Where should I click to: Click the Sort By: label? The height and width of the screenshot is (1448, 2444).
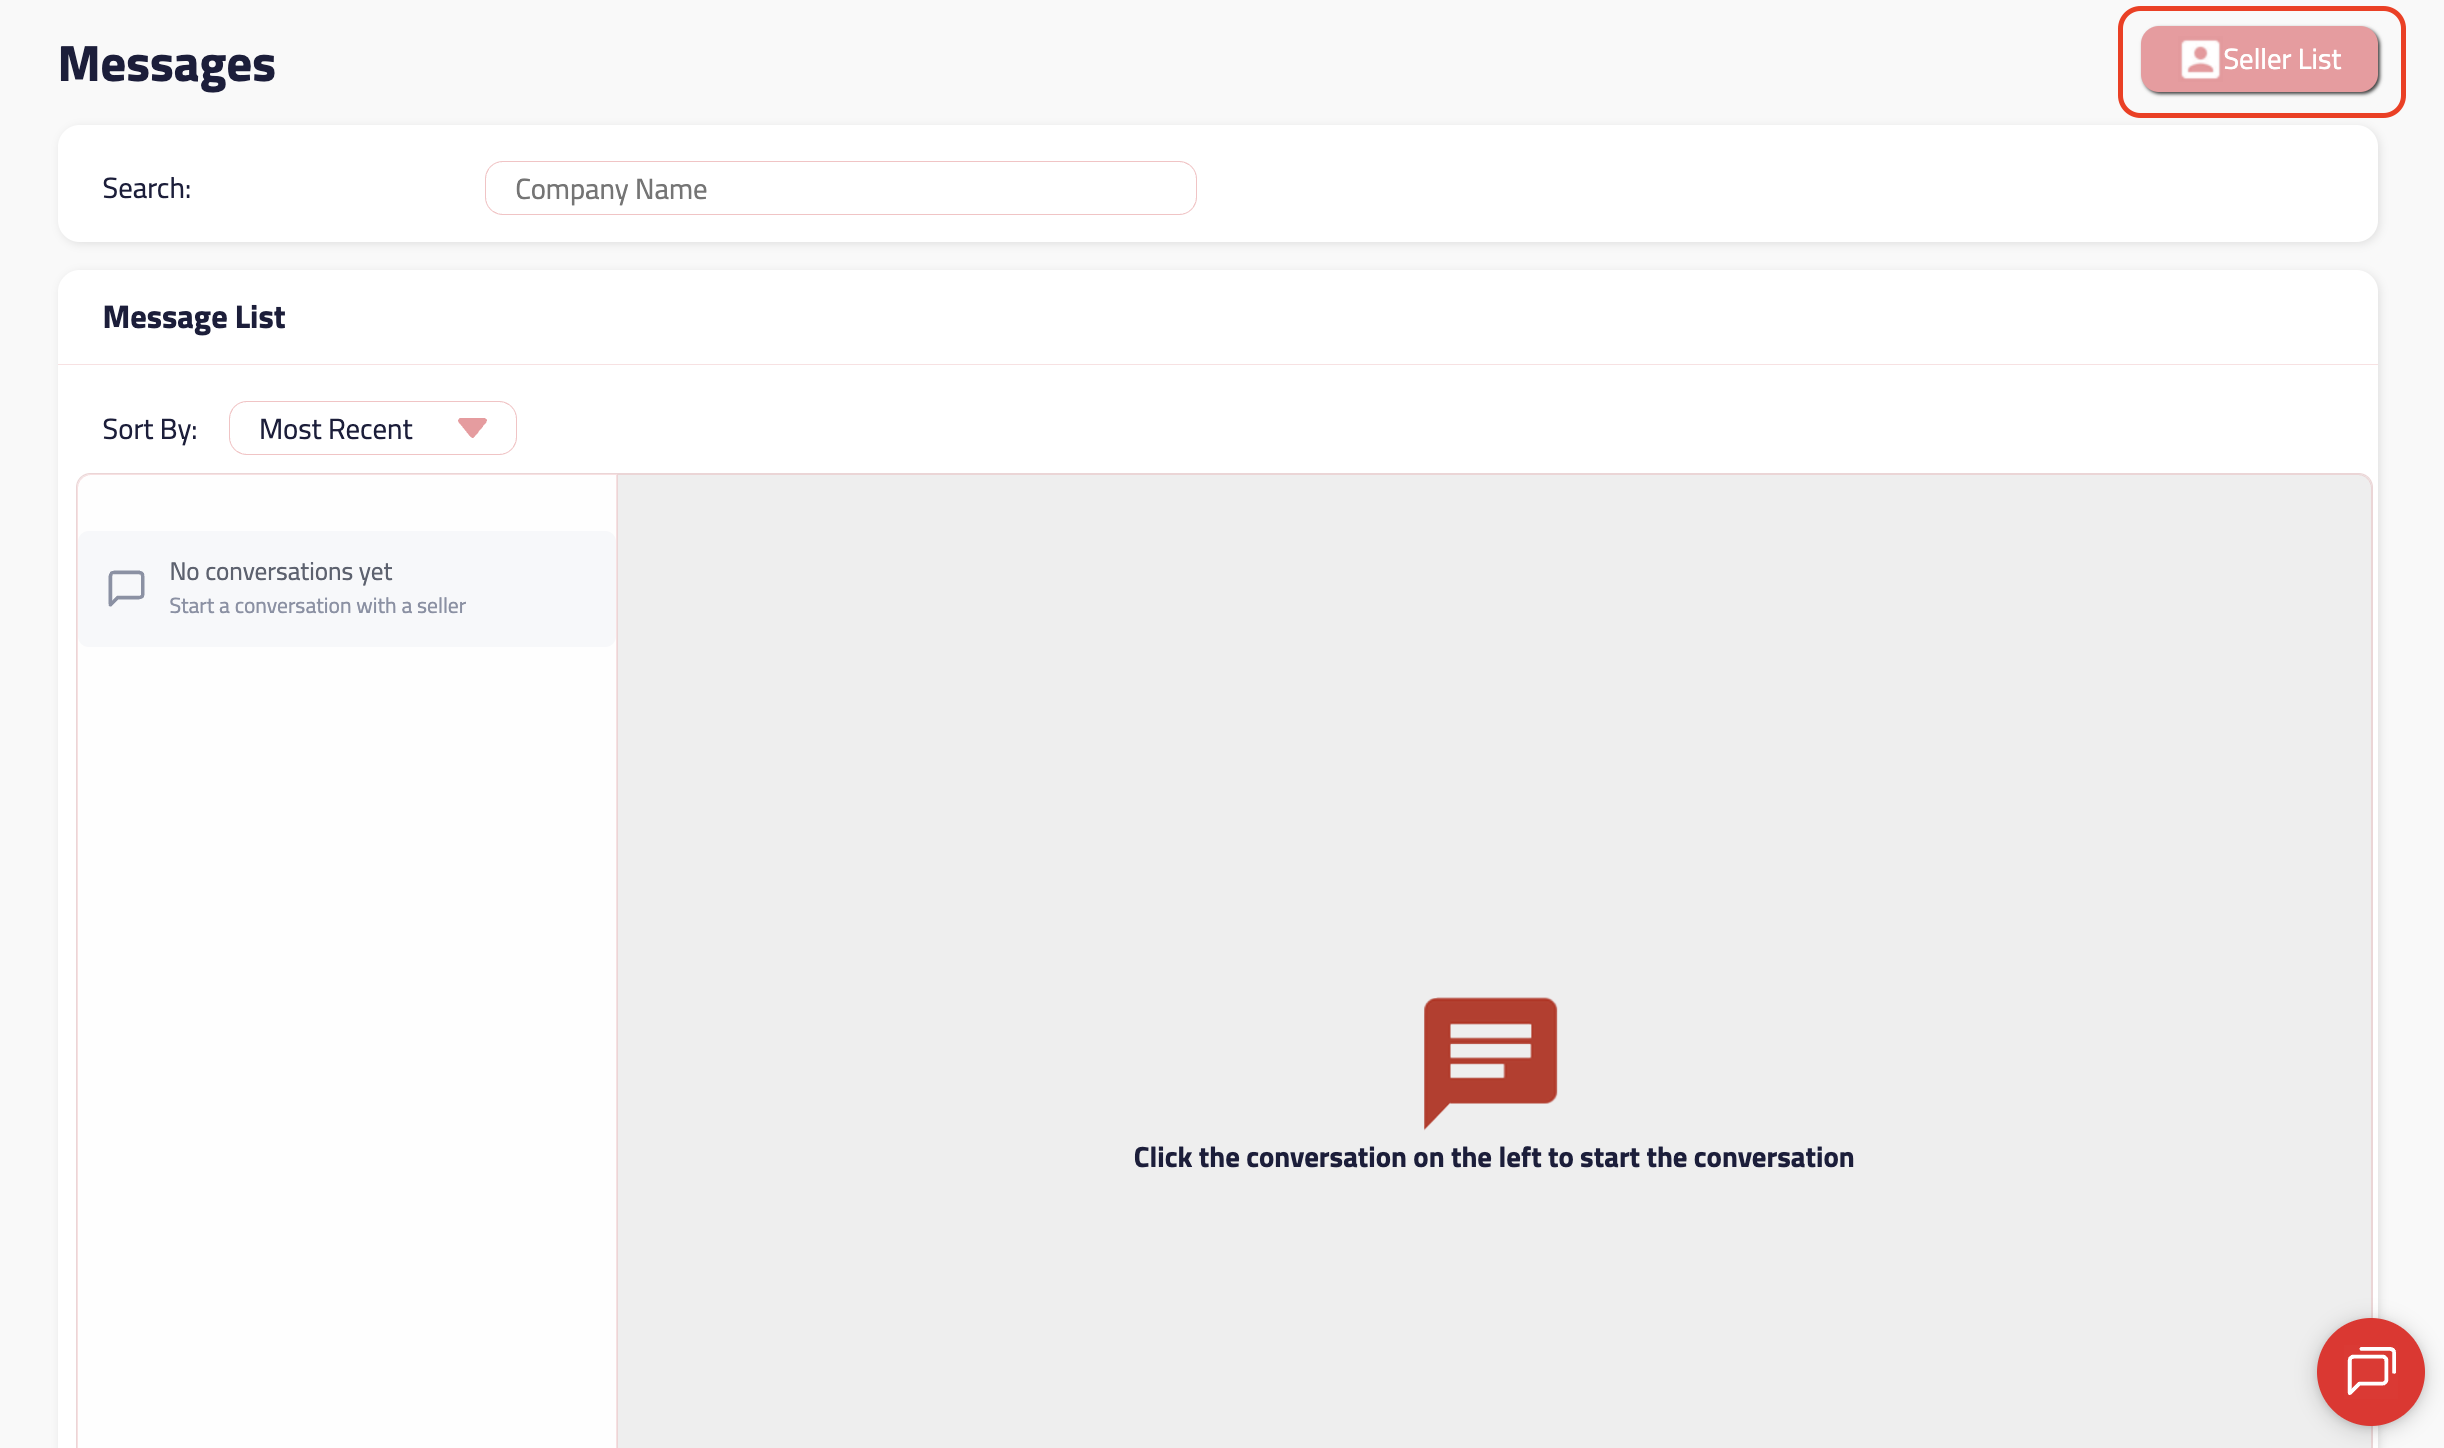(x=150, y=430)
